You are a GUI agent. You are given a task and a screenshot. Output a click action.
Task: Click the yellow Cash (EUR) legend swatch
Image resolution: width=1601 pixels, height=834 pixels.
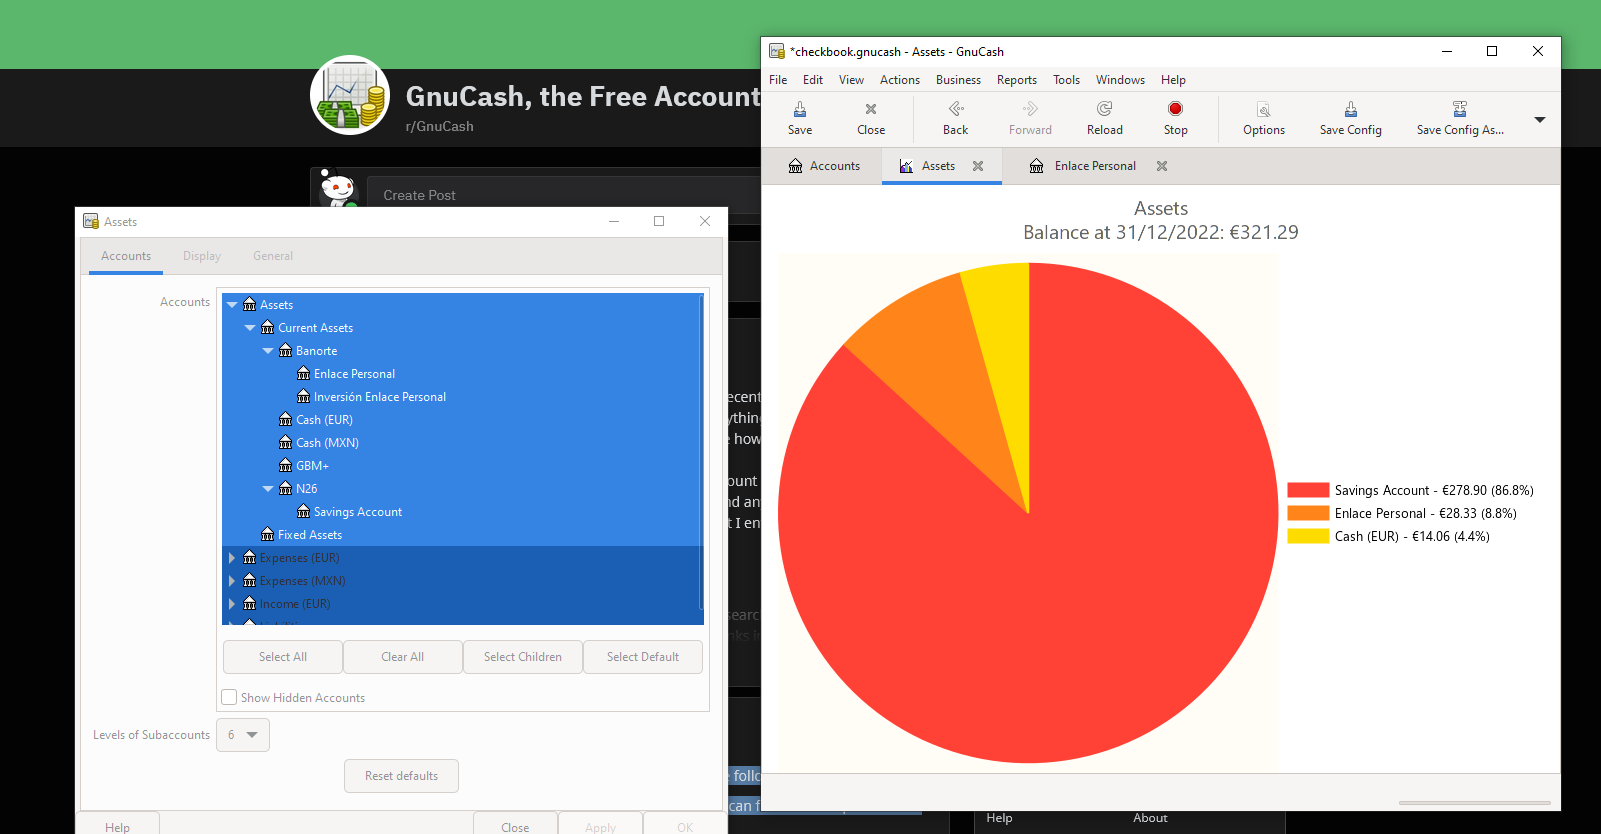pyautogui.click(x=1308, y=536)
